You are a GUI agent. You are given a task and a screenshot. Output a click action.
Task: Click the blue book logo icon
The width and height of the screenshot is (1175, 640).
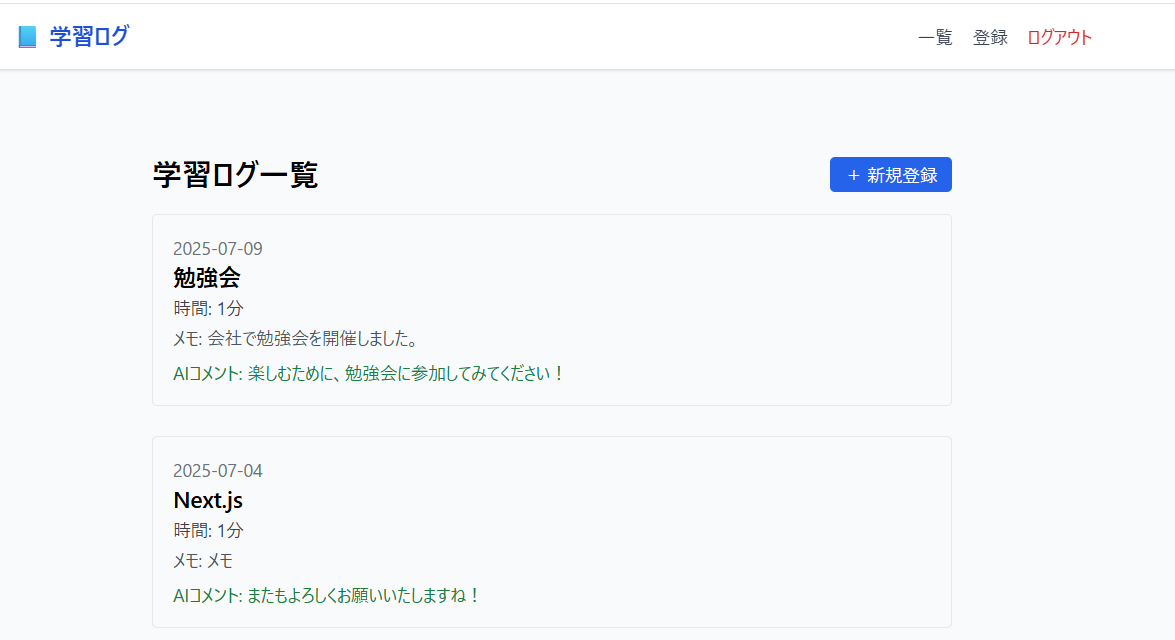point(28,37)
